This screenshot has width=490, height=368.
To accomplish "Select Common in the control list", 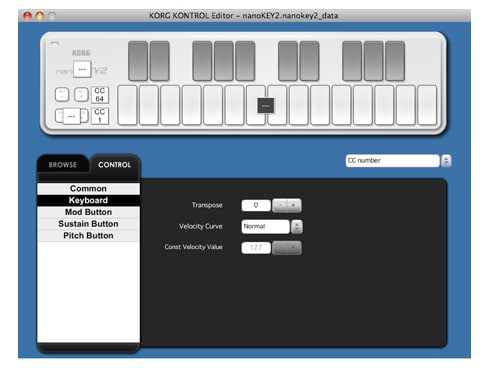I will tap(88, 189).
